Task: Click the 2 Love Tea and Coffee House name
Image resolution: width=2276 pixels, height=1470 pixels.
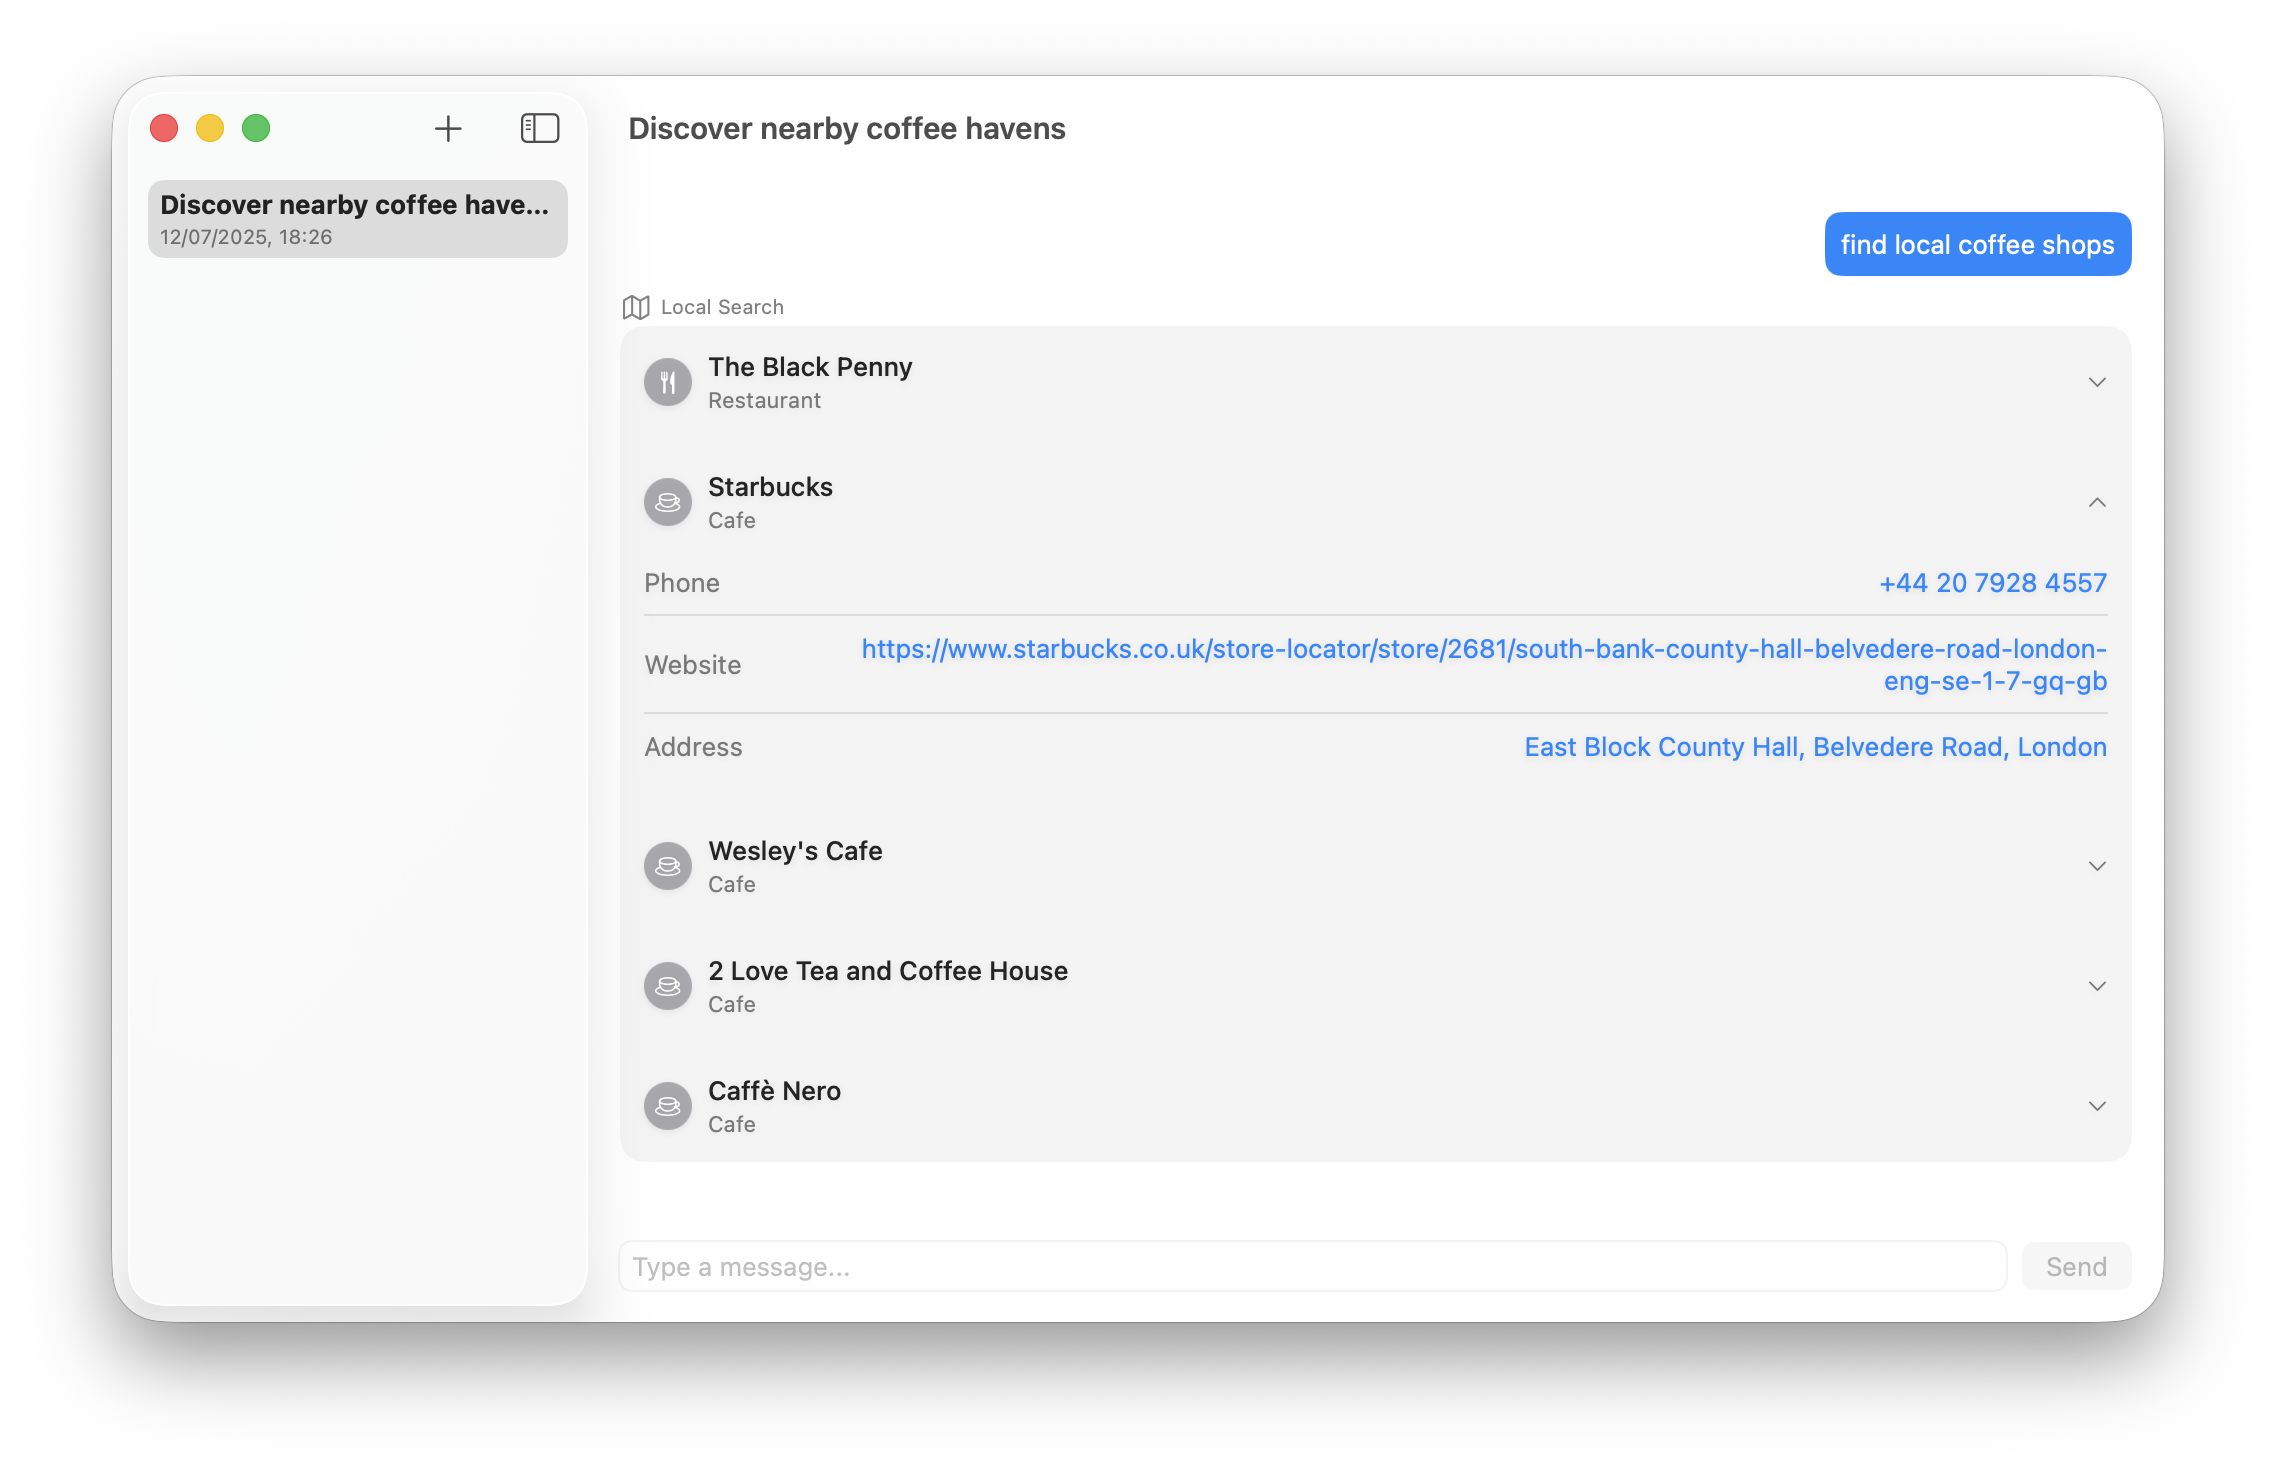Action: [888, 971]
